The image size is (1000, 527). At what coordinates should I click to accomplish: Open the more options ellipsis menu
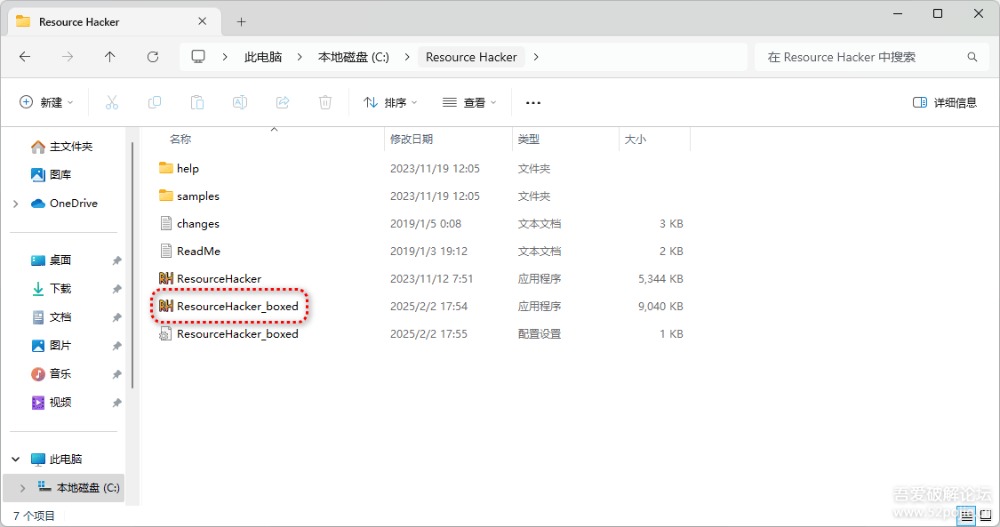tap(533, 102)
